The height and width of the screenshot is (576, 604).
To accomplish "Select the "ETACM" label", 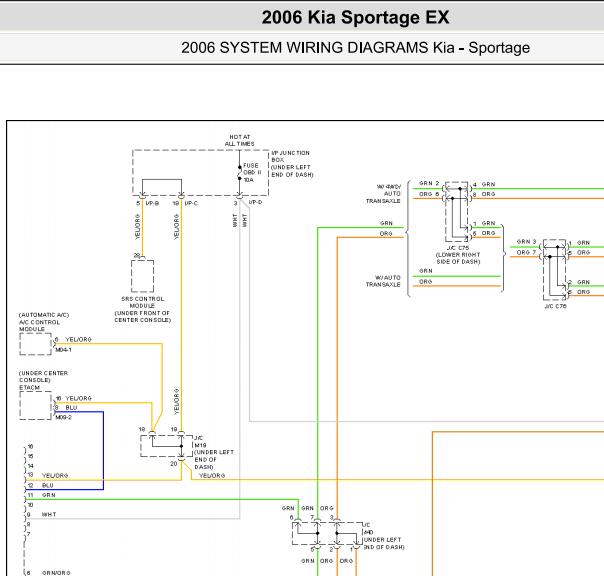I will click(29, 387).
